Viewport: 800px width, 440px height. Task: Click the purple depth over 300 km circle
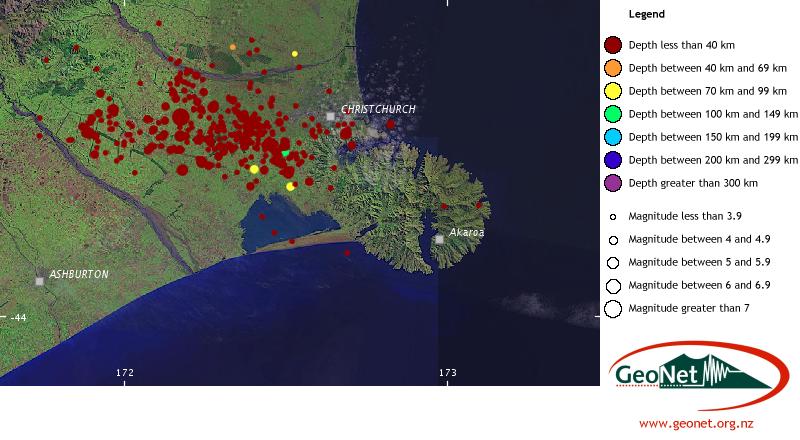(613, 183)
